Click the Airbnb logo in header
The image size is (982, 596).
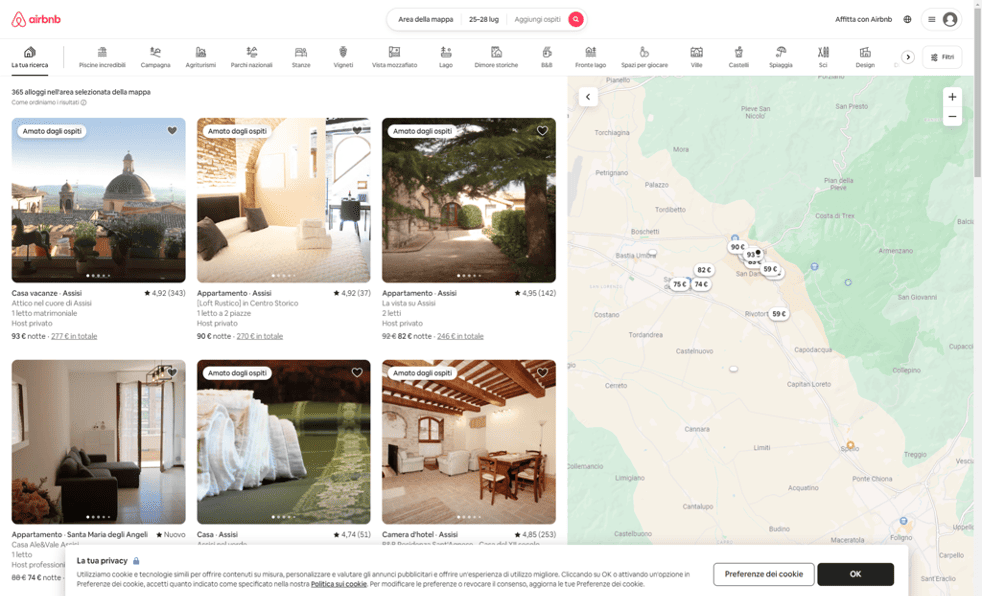pyautogui.click(x=36, y=19)
